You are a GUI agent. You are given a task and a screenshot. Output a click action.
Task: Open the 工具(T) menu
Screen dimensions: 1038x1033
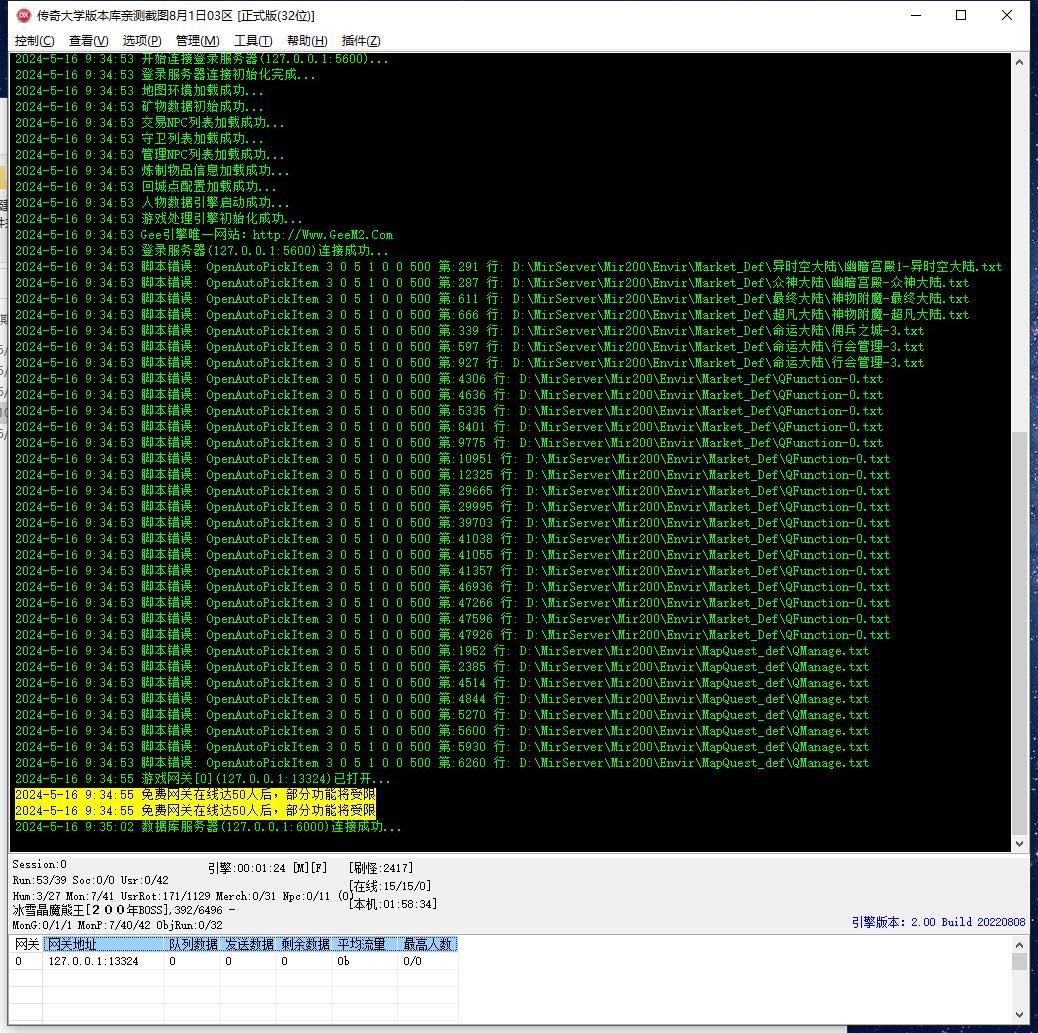[253, 41]
